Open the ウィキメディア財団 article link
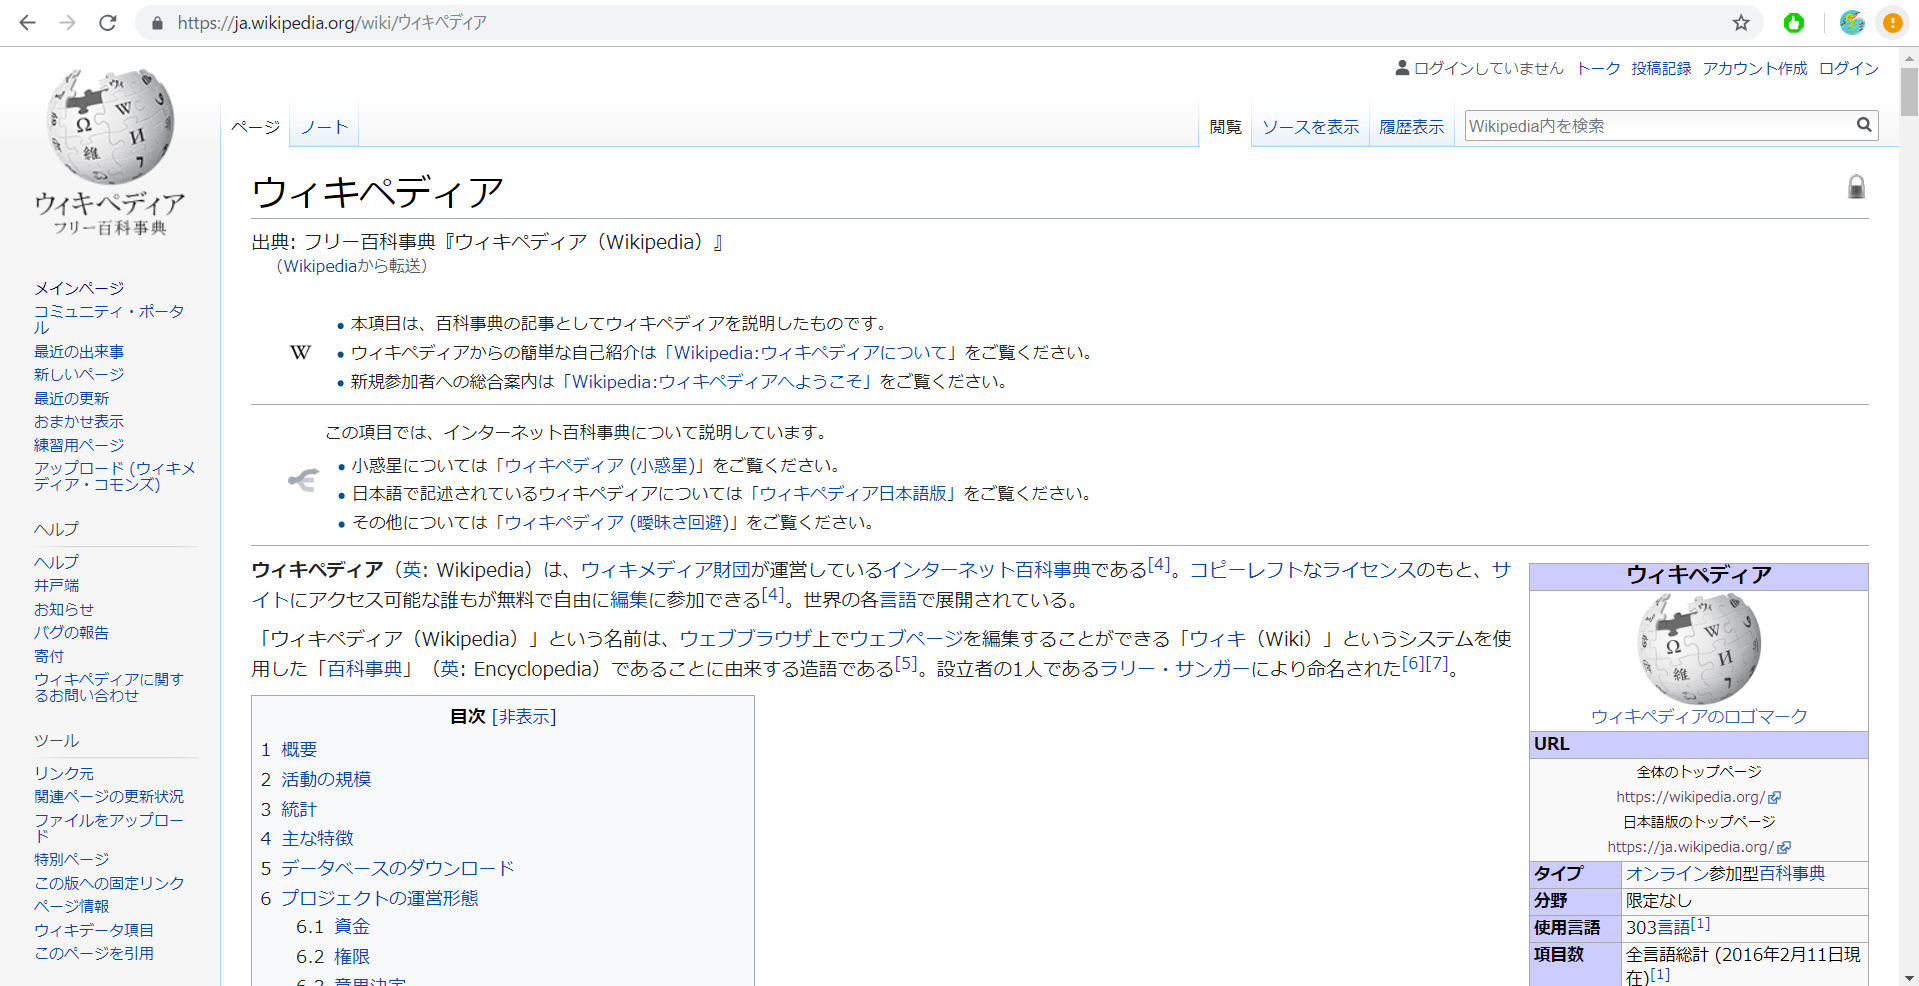This screenshot has width=1919, height=986. coord(665,569)
